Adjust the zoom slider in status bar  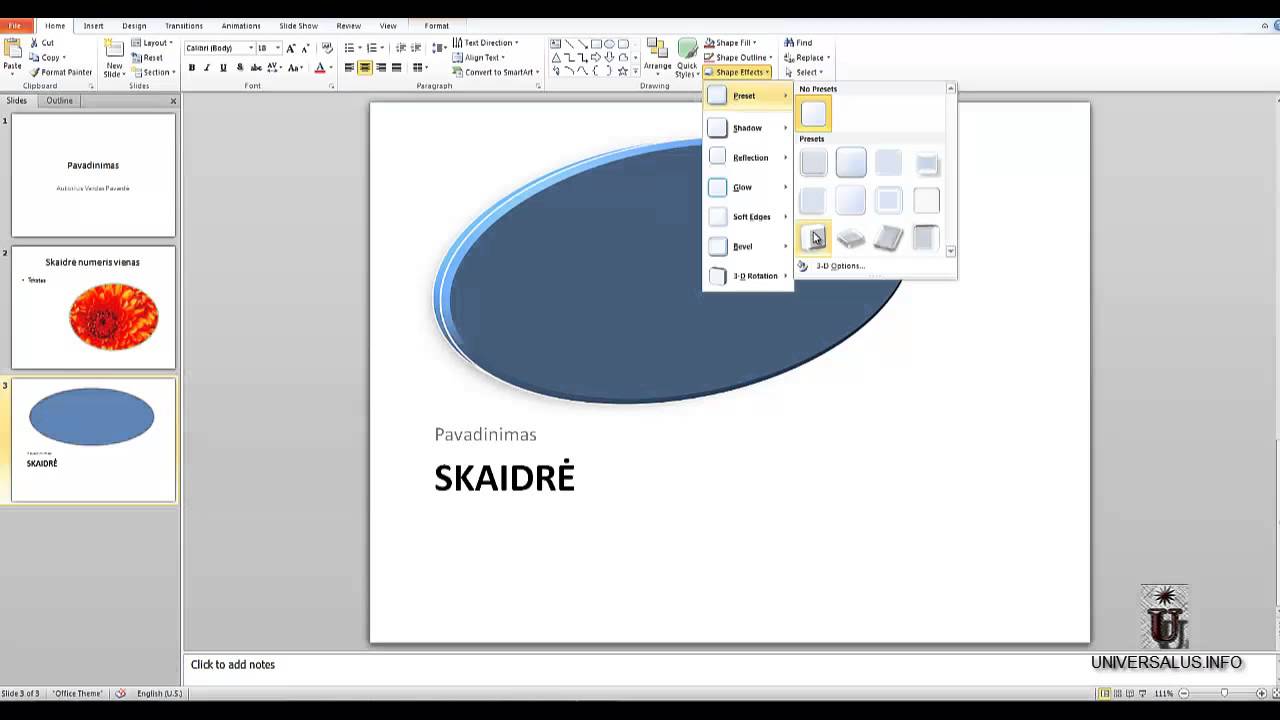(1224, 693)
